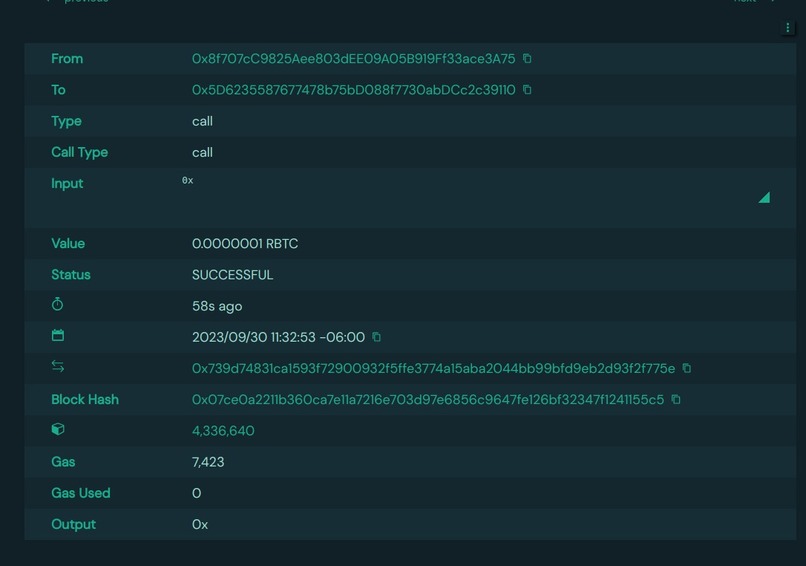
Task: Select the Gas Used value 0
Action: point(196,494)
